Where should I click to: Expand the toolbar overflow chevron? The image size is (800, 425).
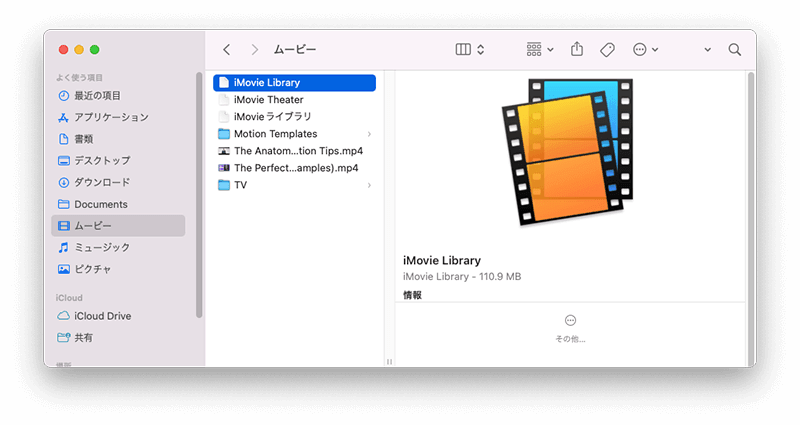pos(708,50)
